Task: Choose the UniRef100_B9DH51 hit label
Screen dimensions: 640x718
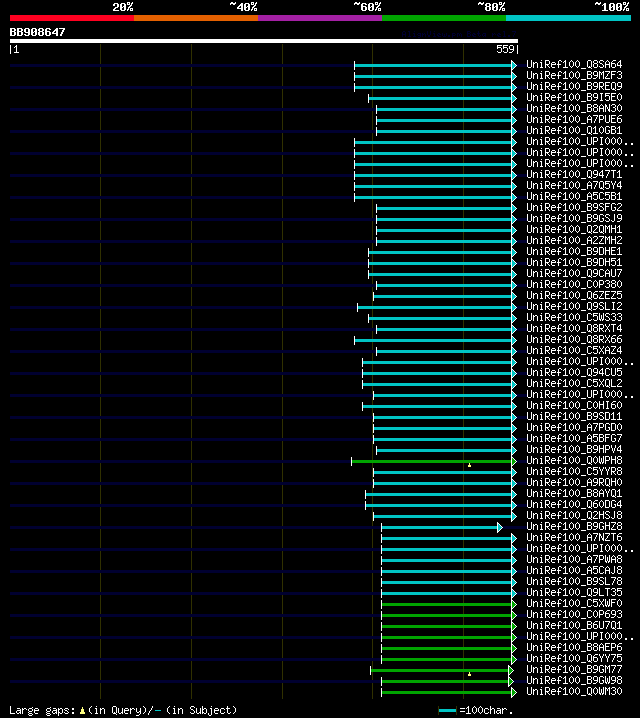Action: [x=574, y=262]
